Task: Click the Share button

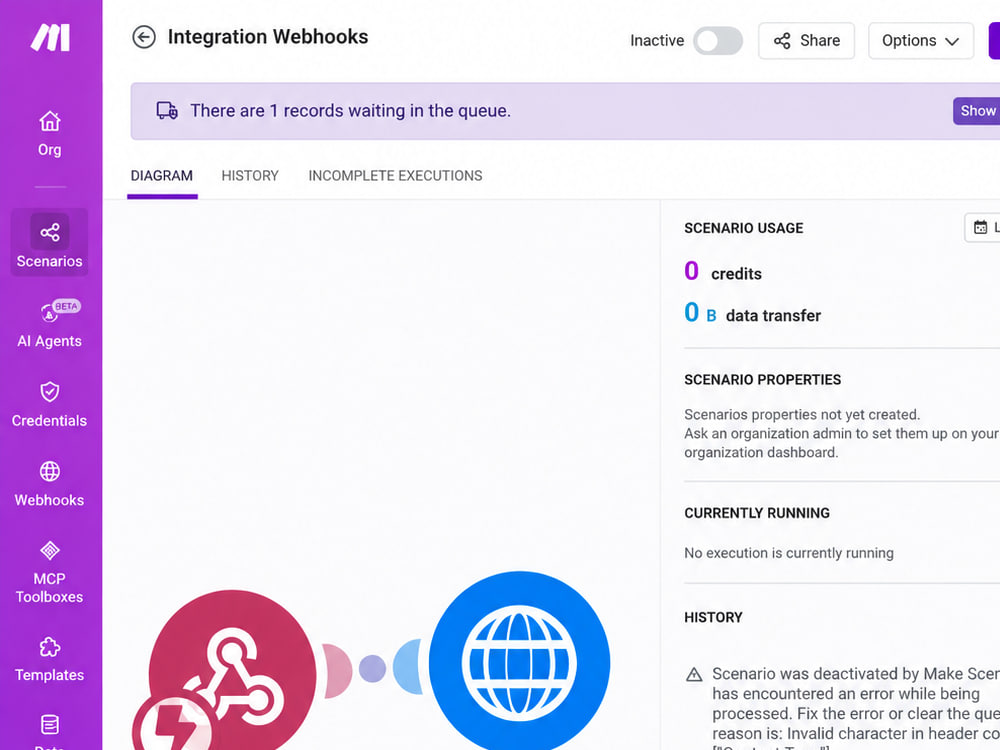Action: tap(807, 41)
